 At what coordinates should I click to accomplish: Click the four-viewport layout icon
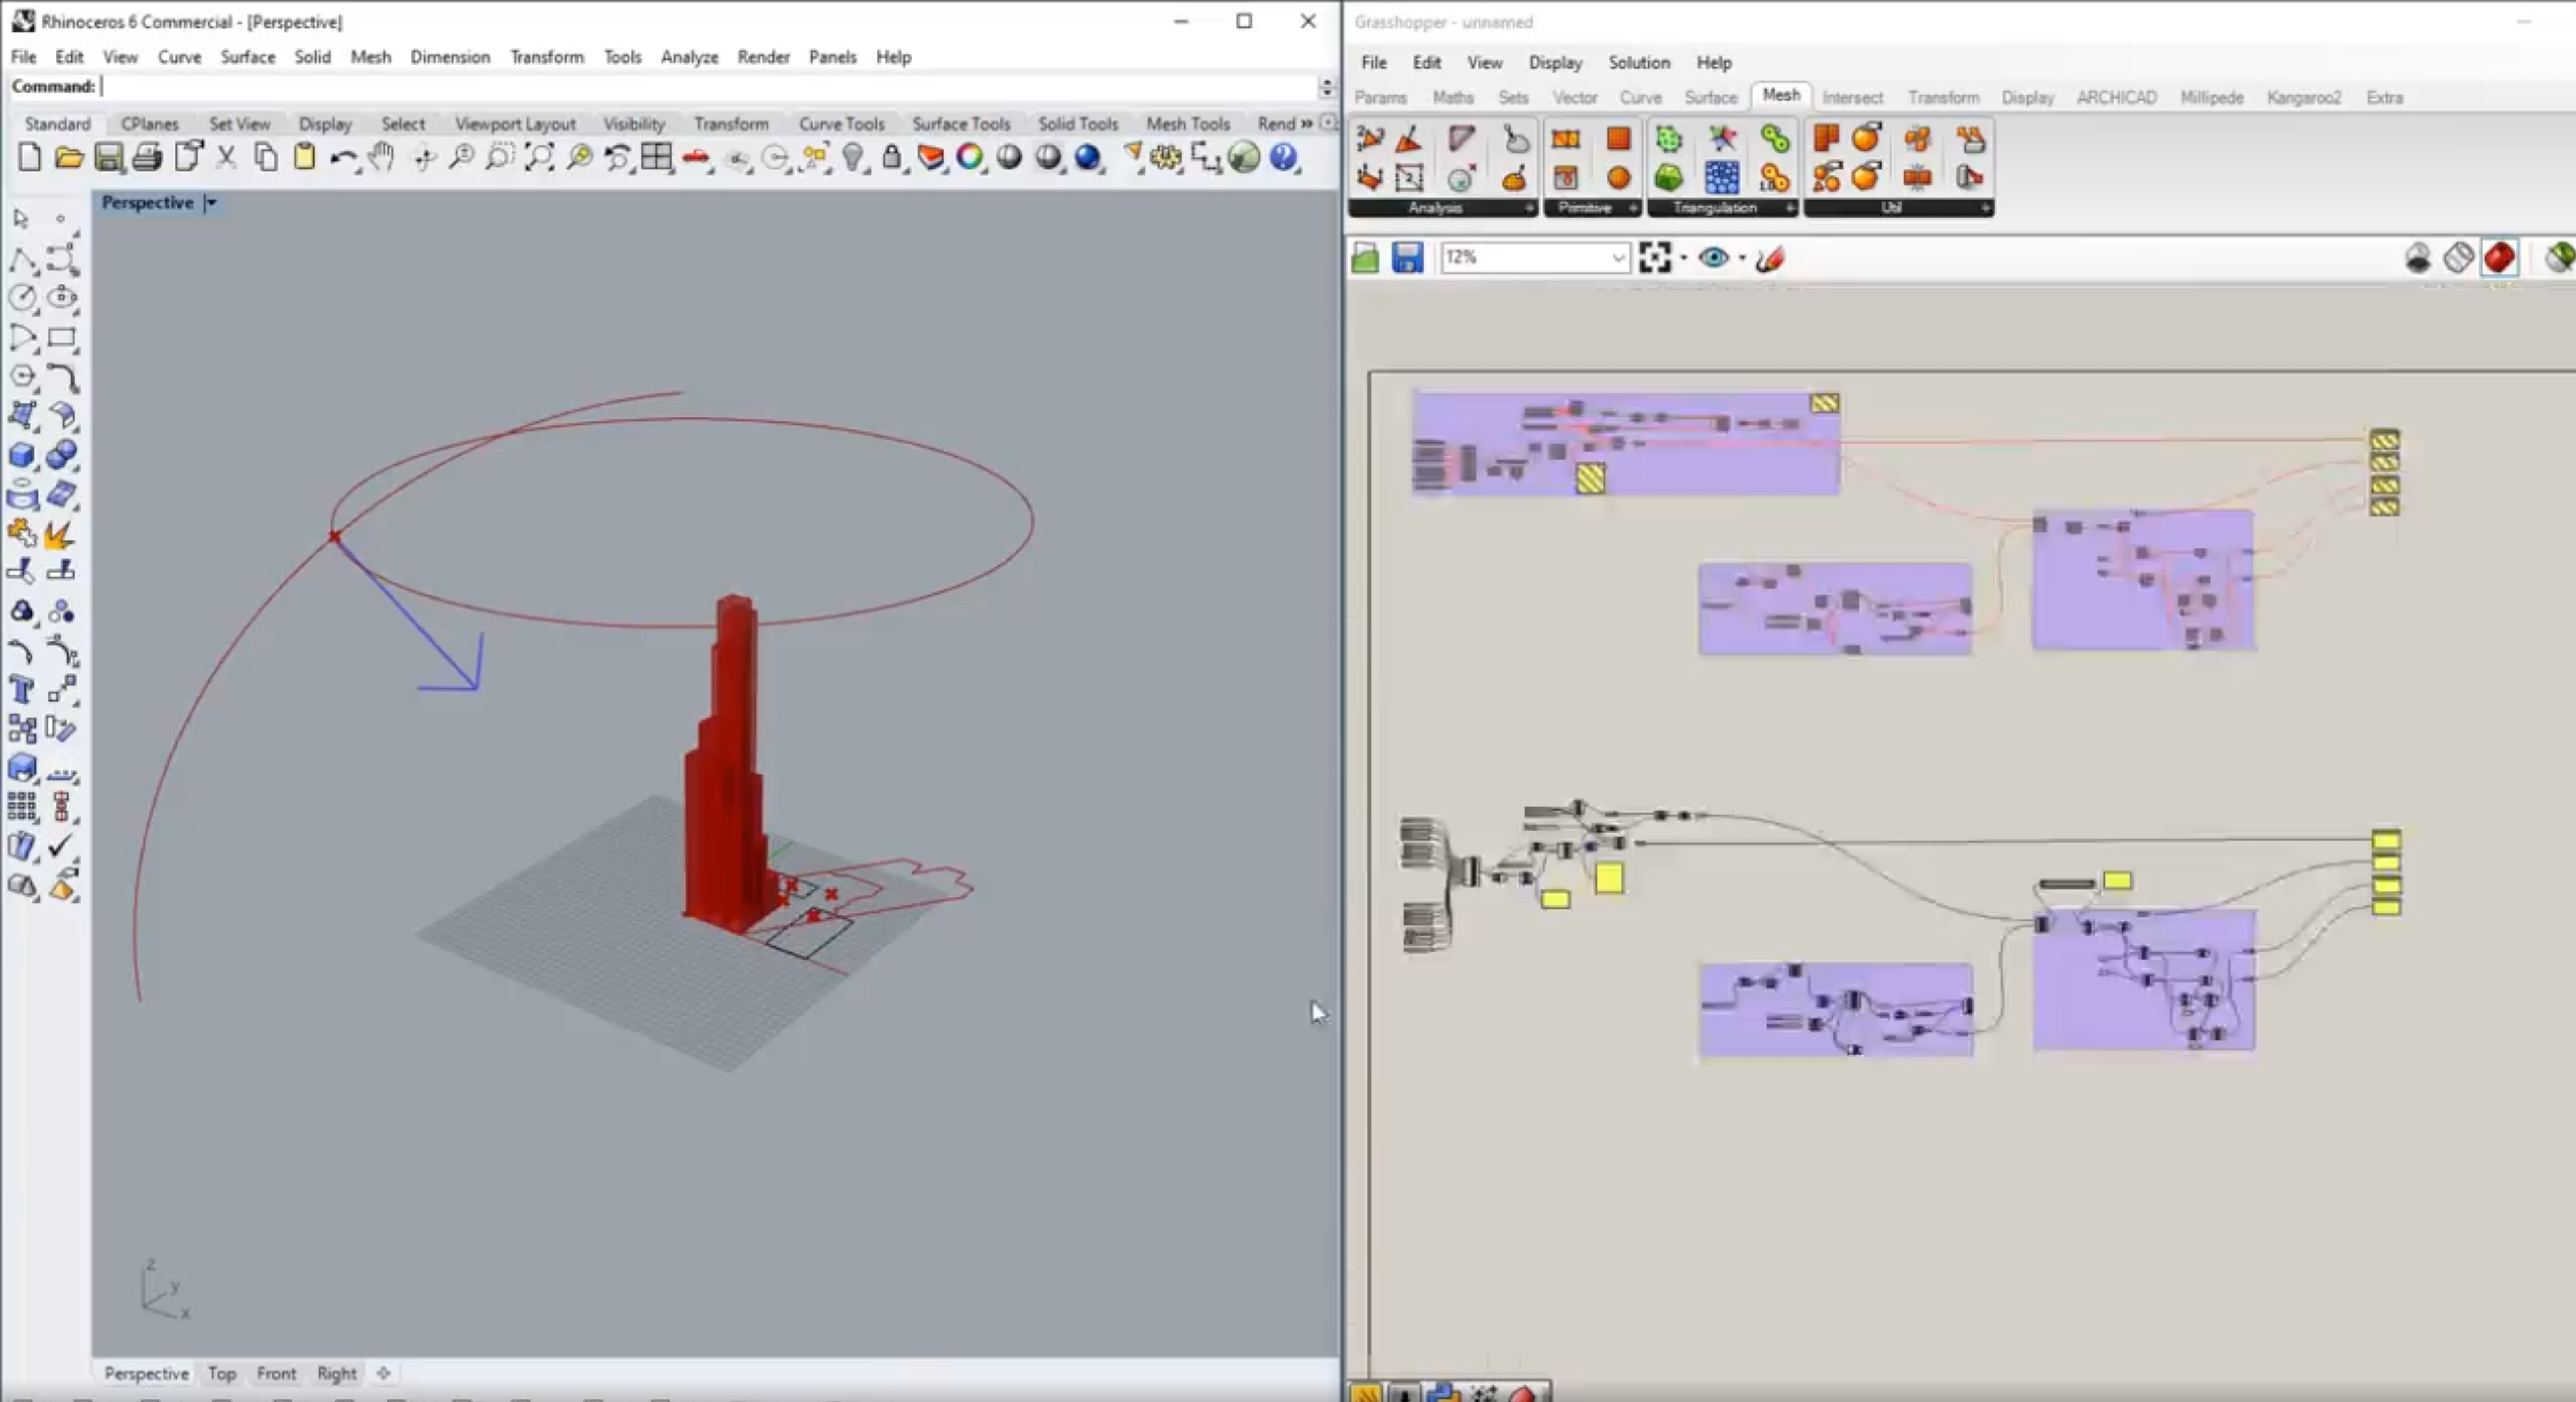pyautogui.click(x=656, y=157)
